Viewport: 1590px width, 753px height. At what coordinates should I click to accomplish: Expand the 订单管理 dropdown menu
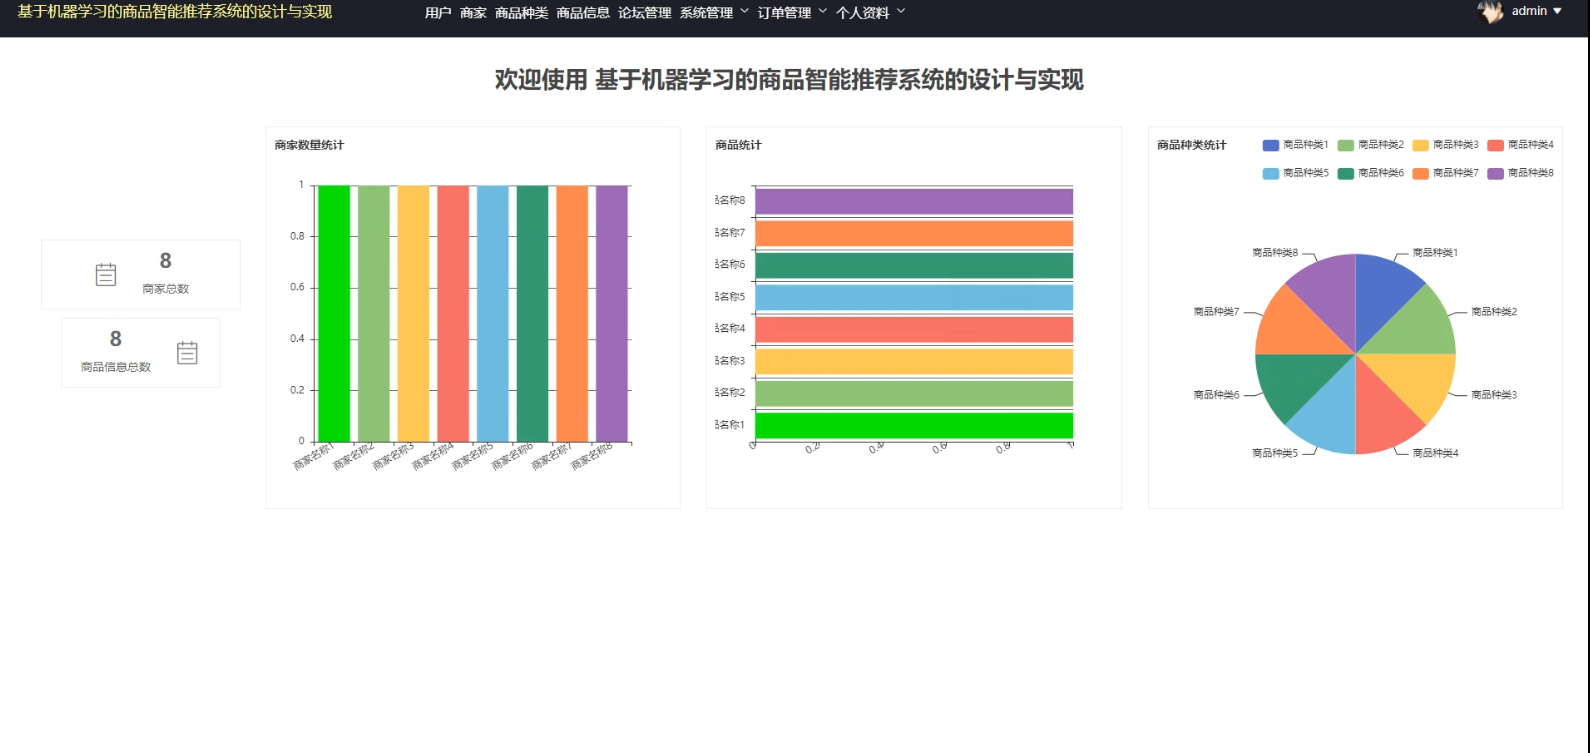click(x=792, y=13)
